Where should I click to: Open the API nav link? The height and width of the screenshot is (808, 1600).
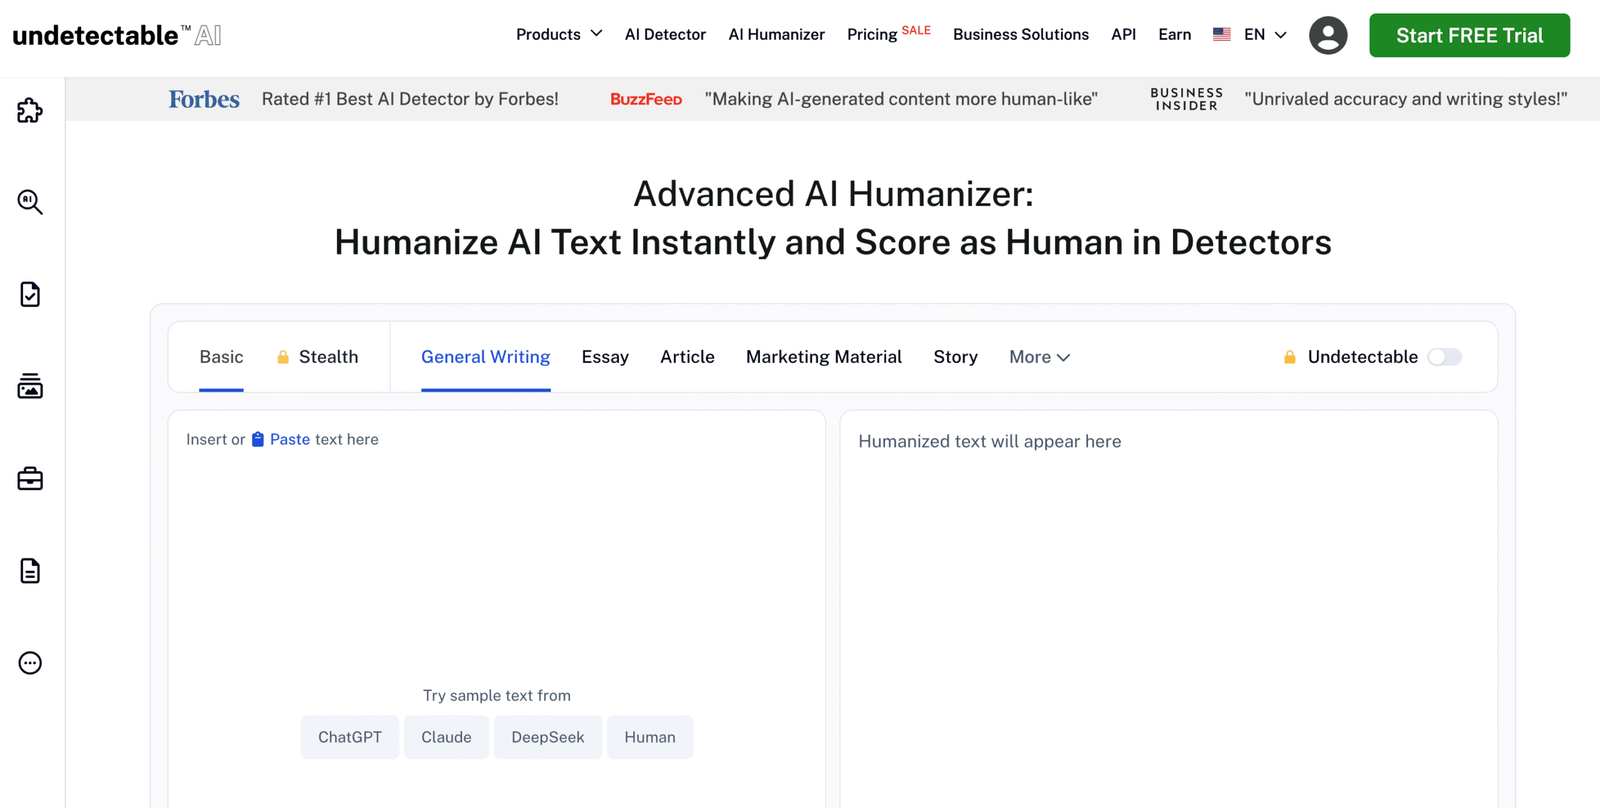tap(1124, 34)
